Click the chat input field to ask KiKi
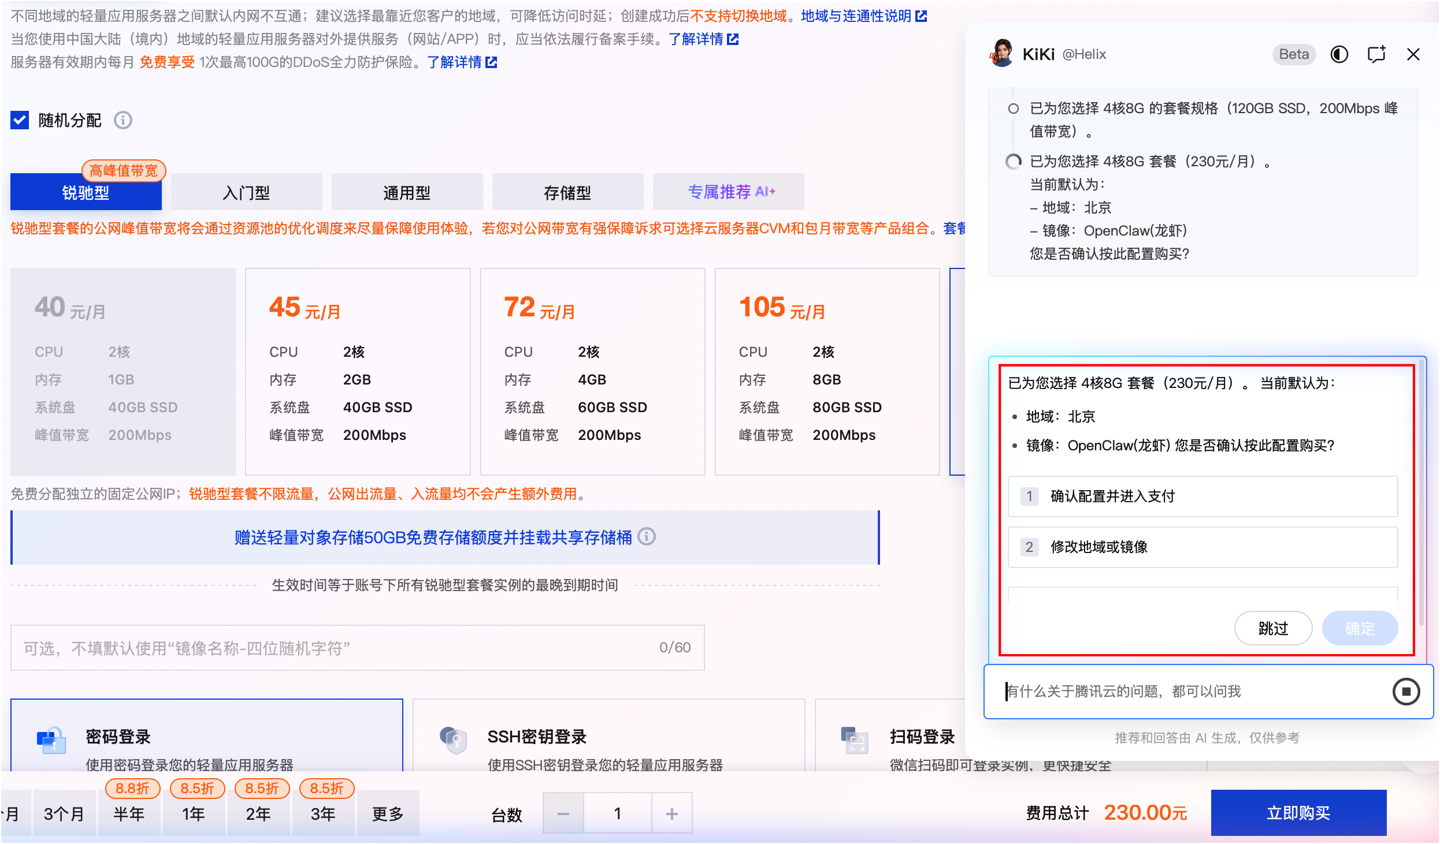Viewport: 1440px width, 844px height. [x=1150, y=690]
